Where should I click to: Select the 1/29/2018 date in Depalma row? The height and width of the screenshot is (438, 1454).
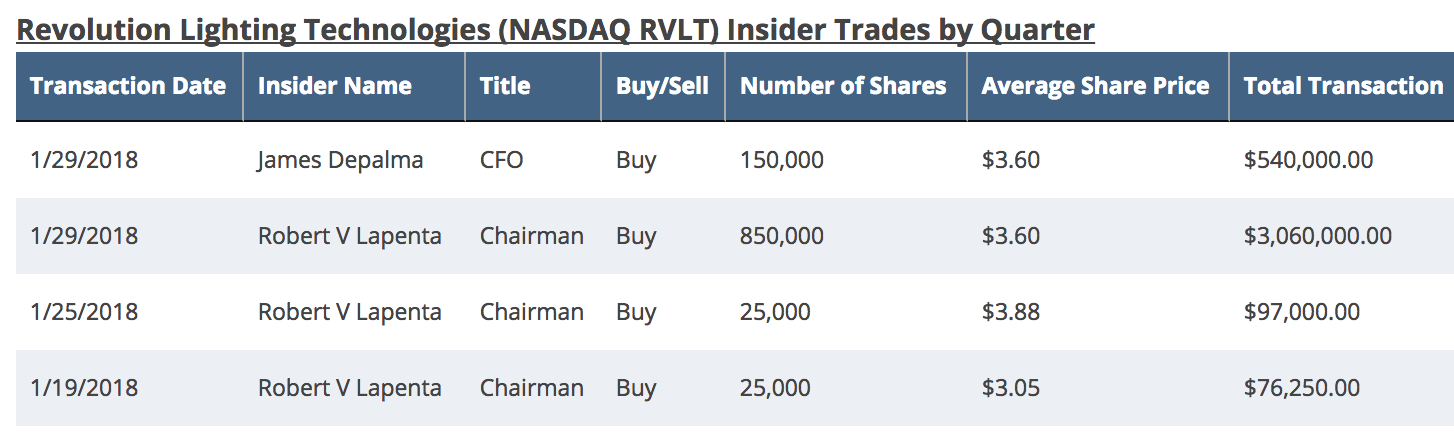tap(84, 160)
